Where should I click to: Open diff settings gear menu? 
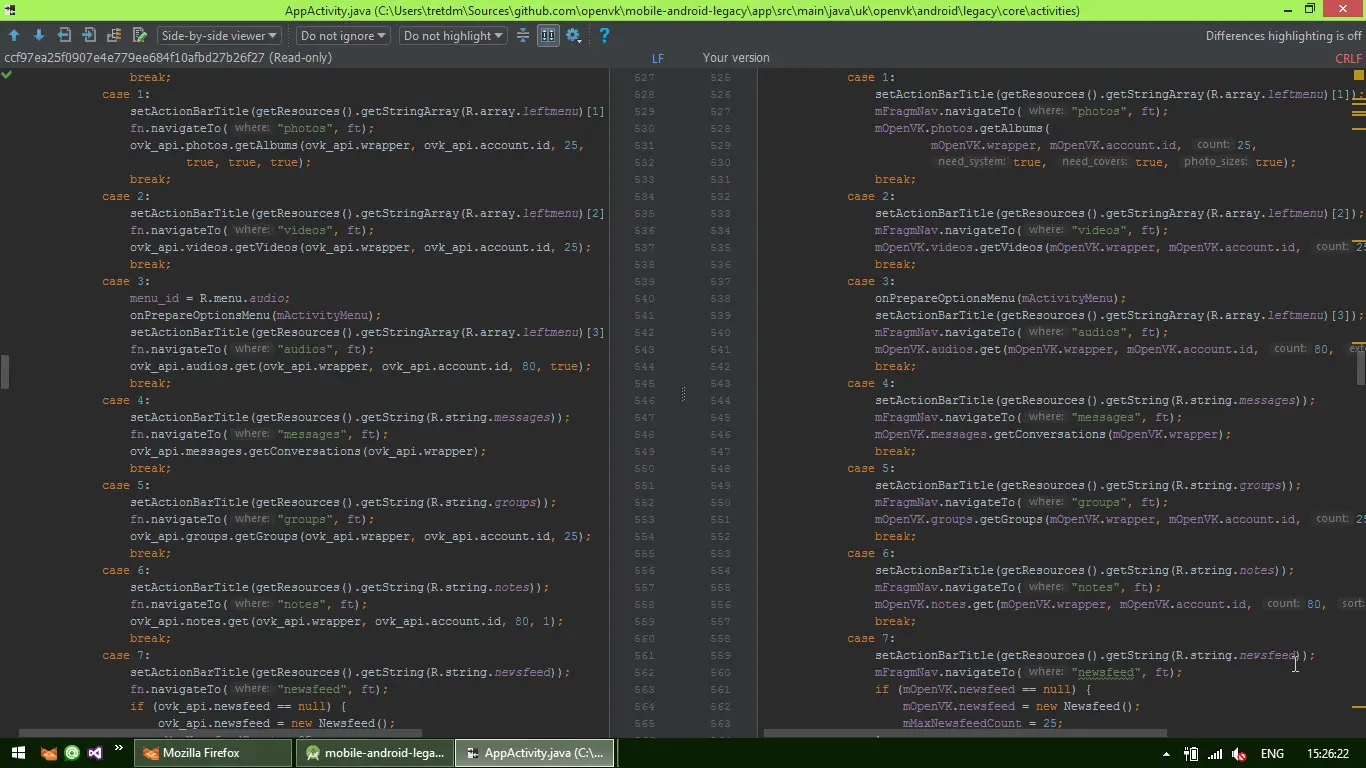(x=574, y=36)
